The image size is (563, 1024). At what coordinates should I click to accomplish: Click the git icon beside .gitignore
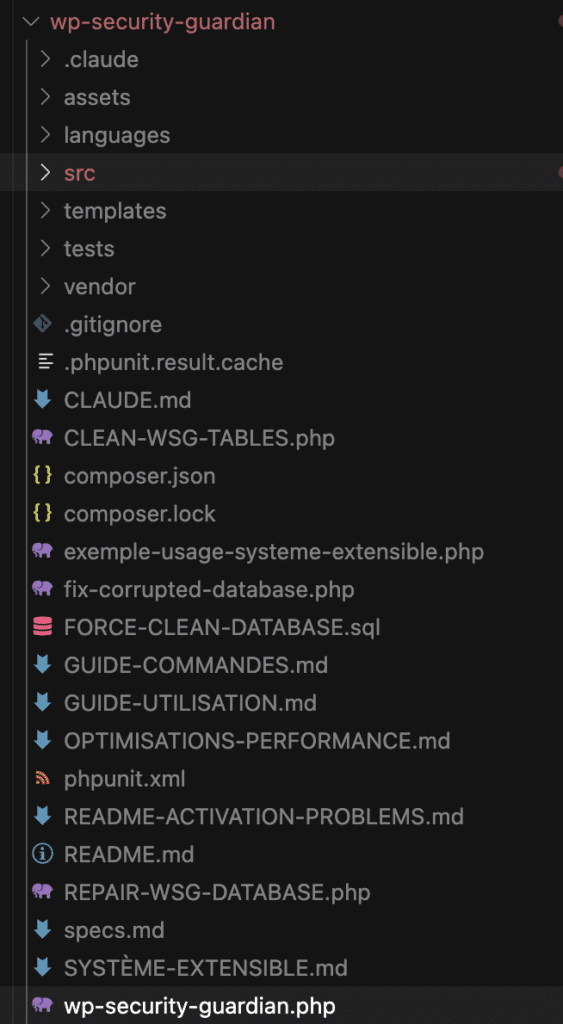[42, 324]
